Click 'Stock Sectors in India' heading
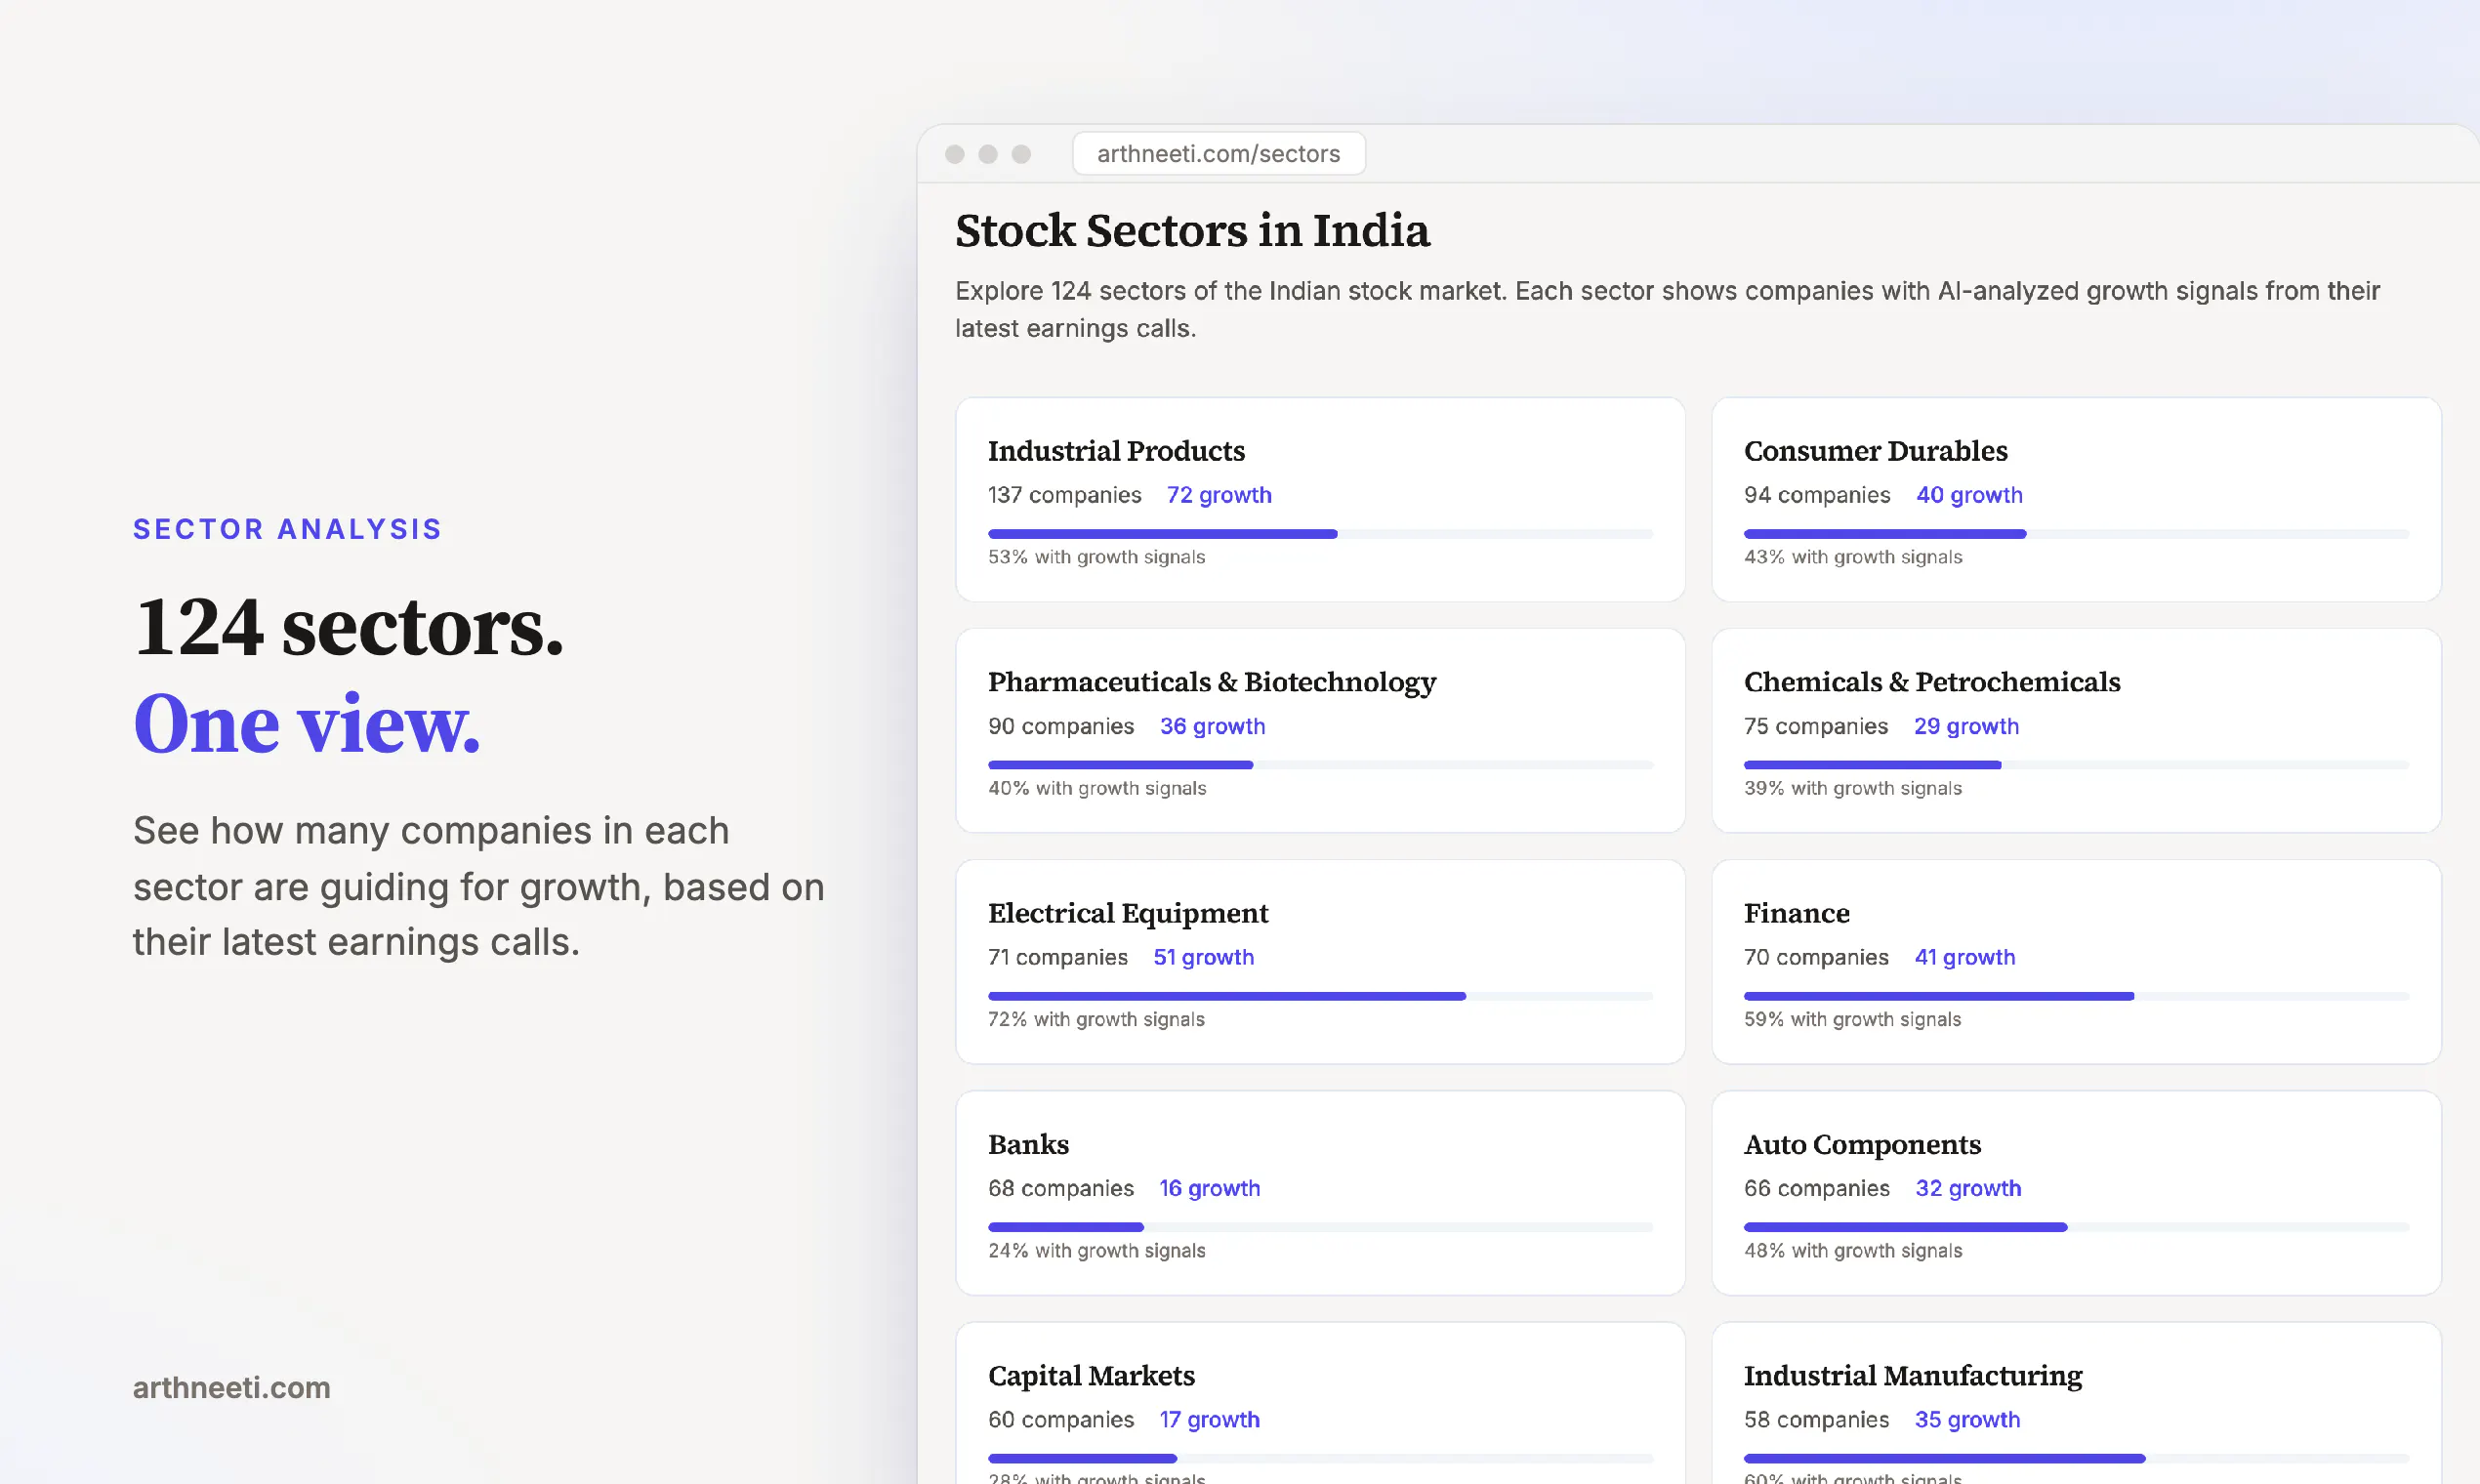The width and height of the screenshot is (2480, 1484). coord(1192,231)
